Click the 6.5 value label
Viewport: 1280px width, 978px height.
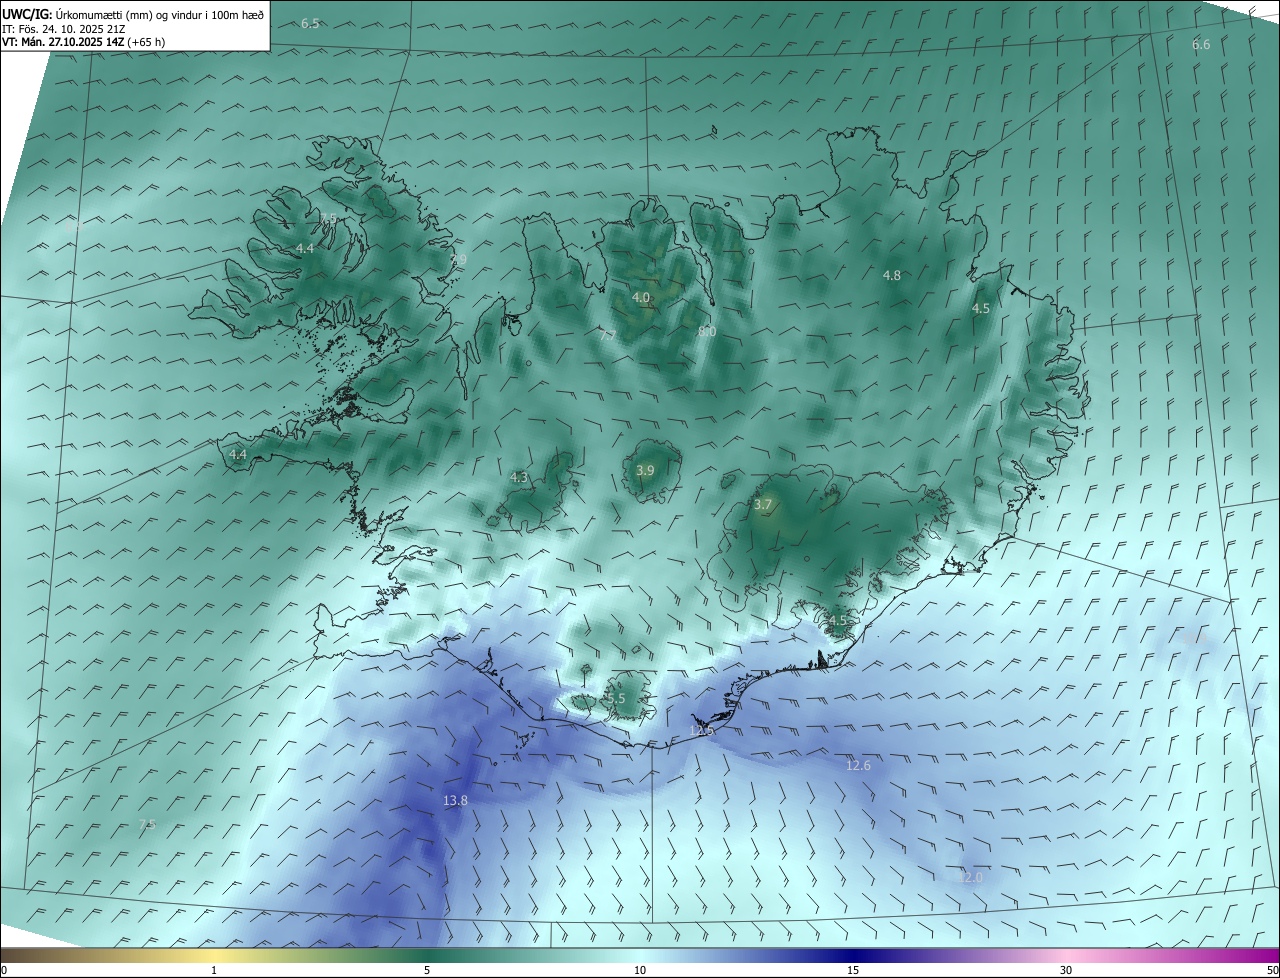pos(310,23)
